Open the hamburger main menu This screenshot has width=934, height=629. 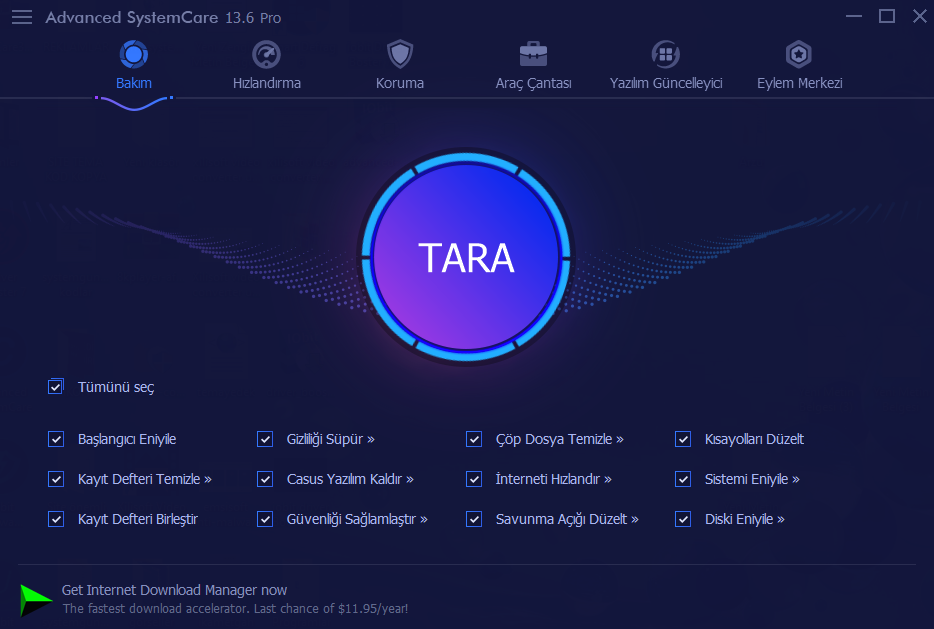pos(22,17)
